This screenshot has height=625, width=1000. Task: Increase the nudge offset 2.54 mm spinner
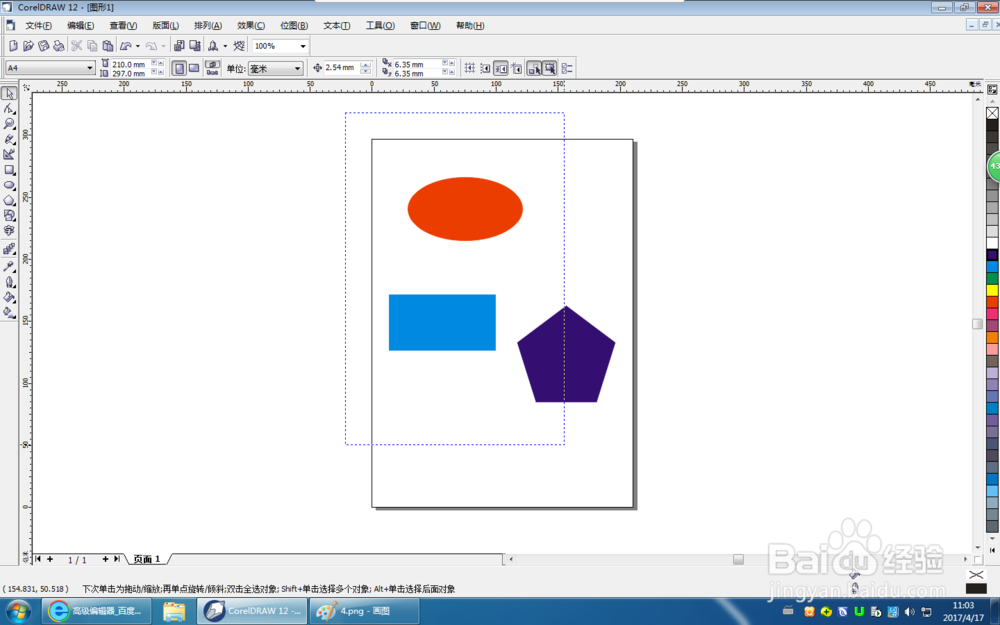coord(365,64)
